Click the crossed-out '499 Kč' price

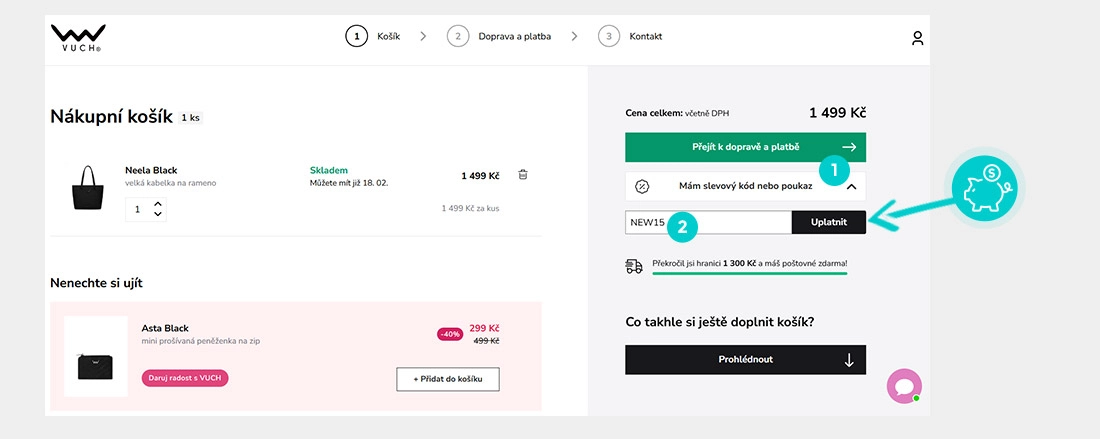pyautogui.click(x=486, y=341)
